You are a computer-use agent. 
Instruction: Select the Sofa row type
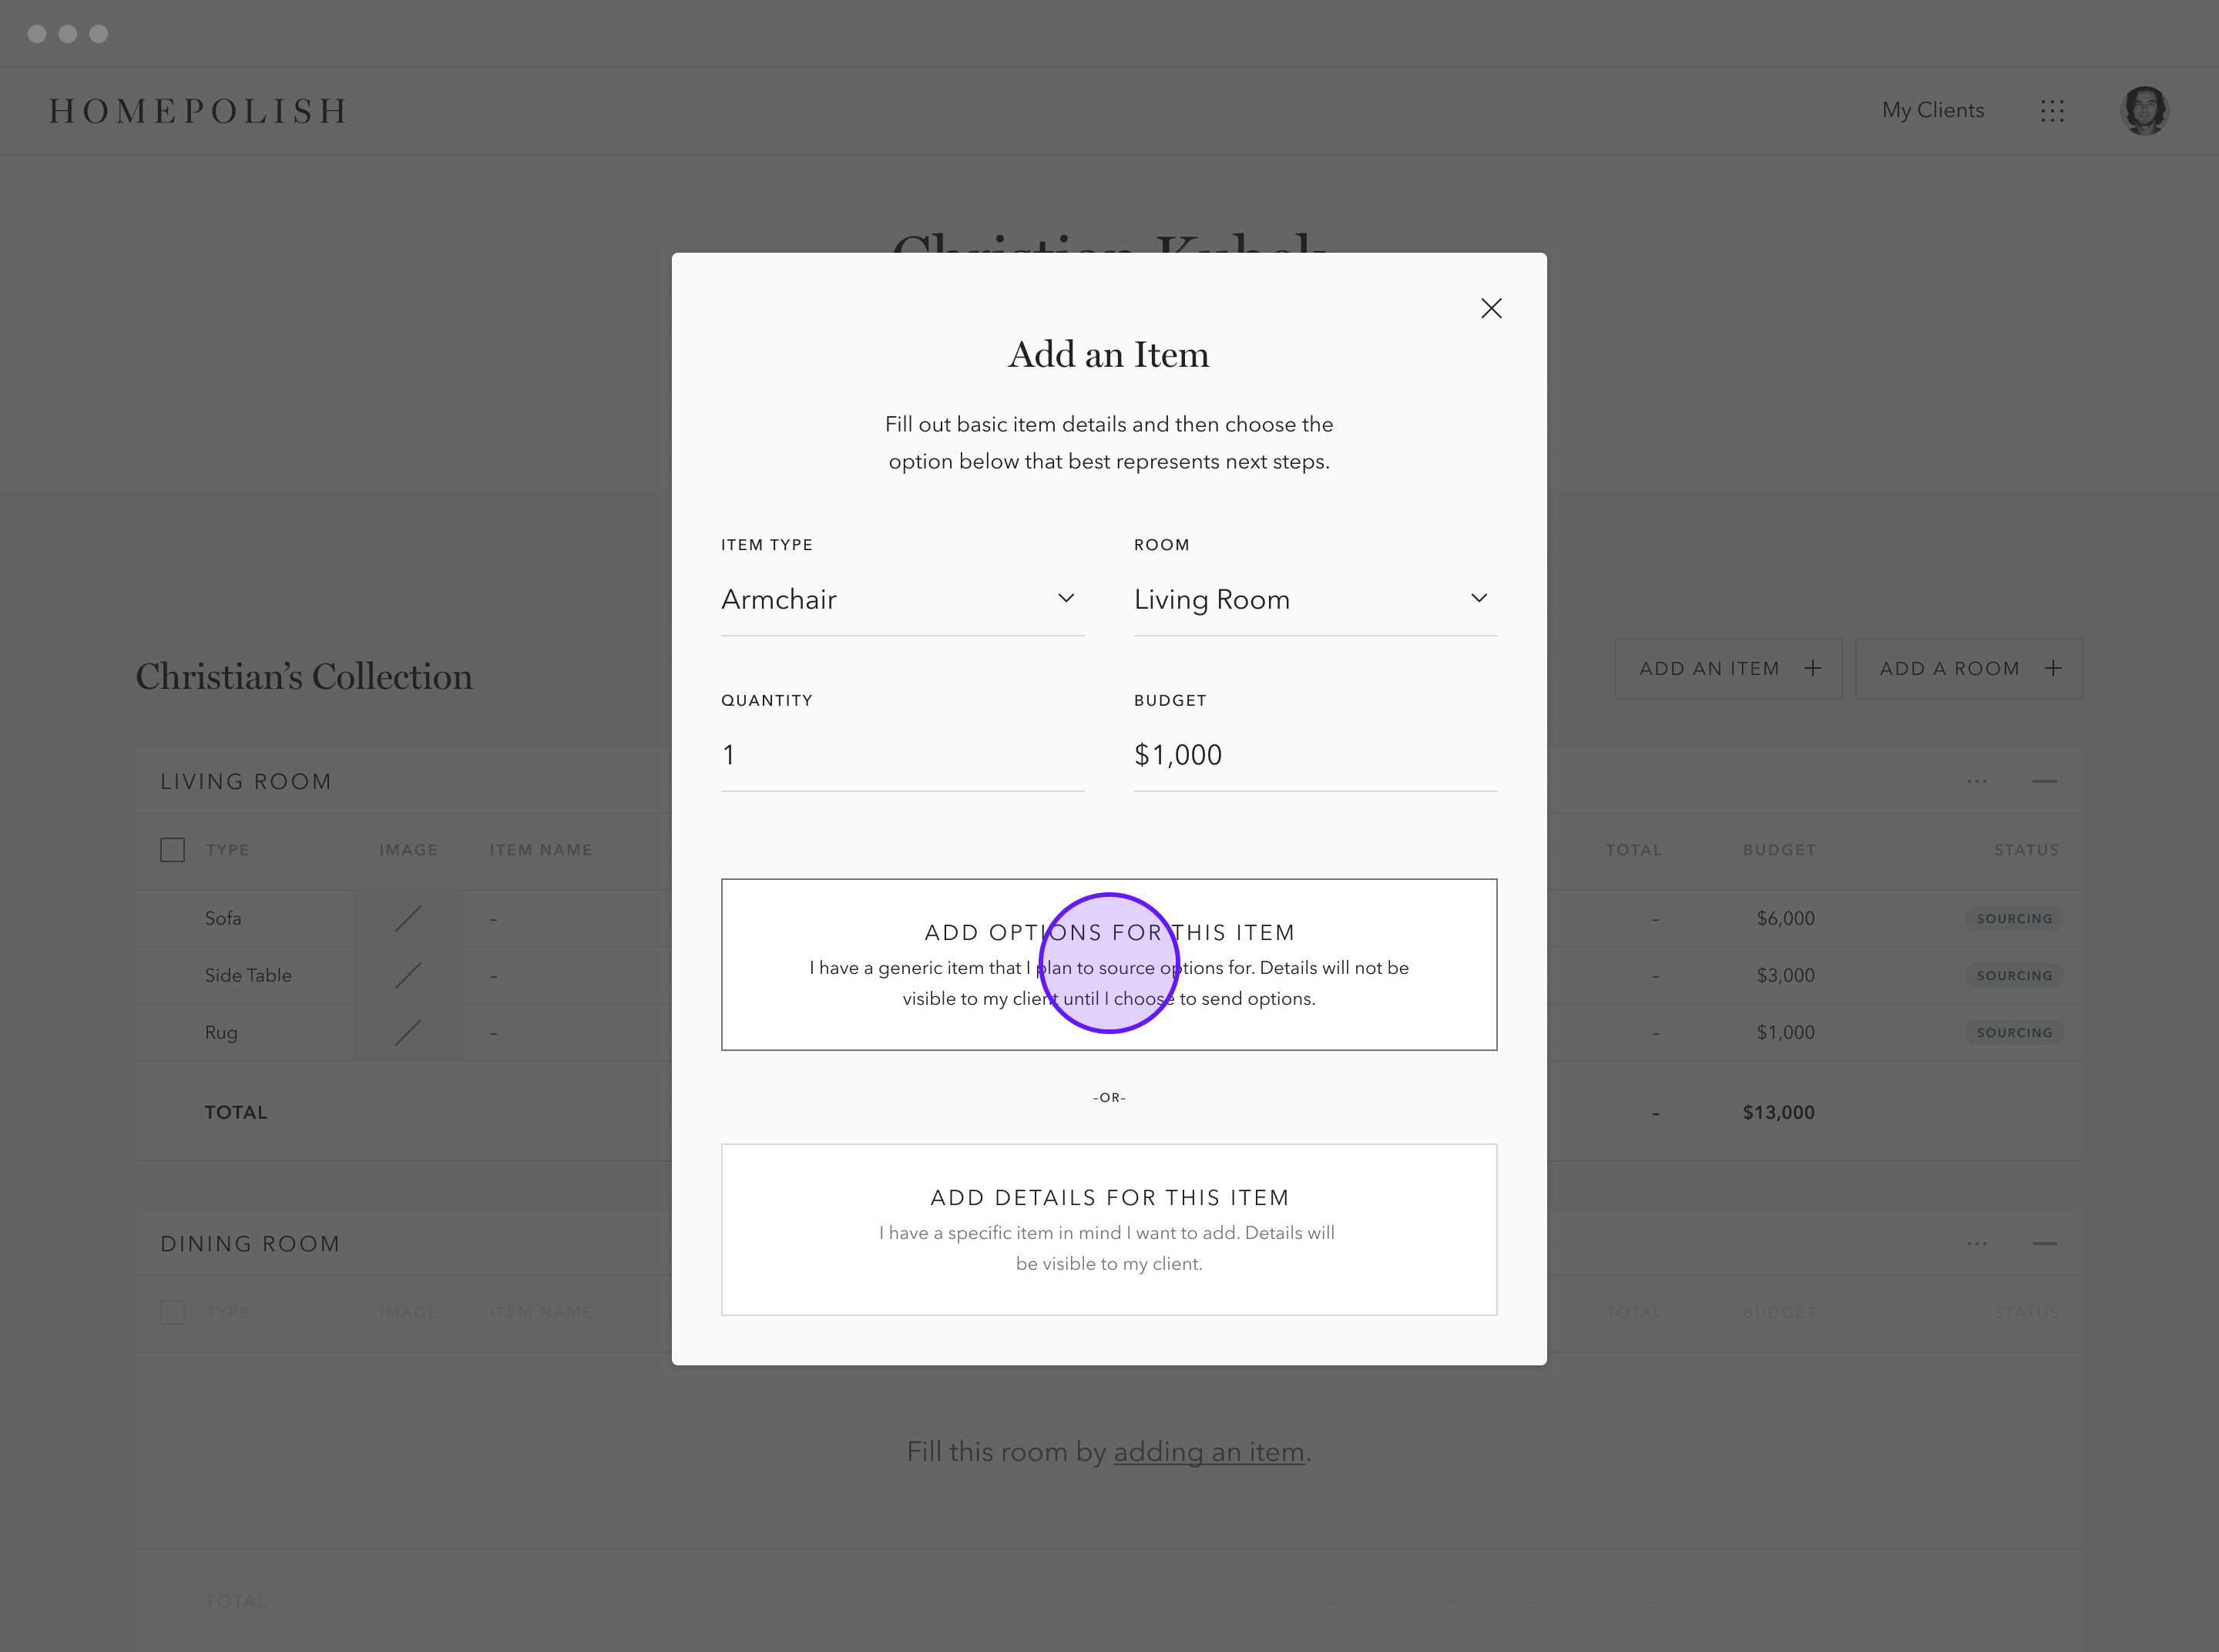[223, 918]
